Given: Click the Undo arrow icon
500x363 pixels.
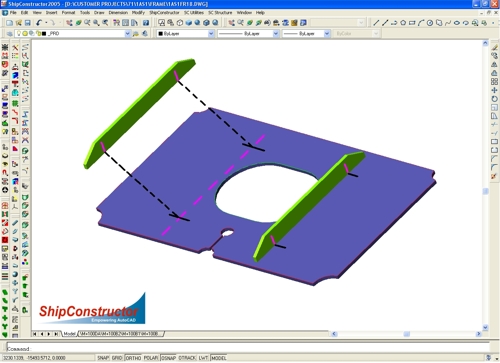Looking at the screenshot, I should (39, 23).
